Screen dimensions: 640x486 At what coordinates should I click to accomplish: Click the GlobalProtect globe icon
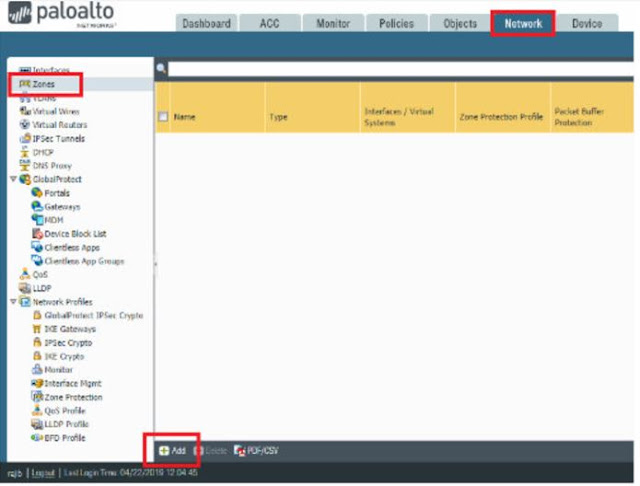[25, 179]
